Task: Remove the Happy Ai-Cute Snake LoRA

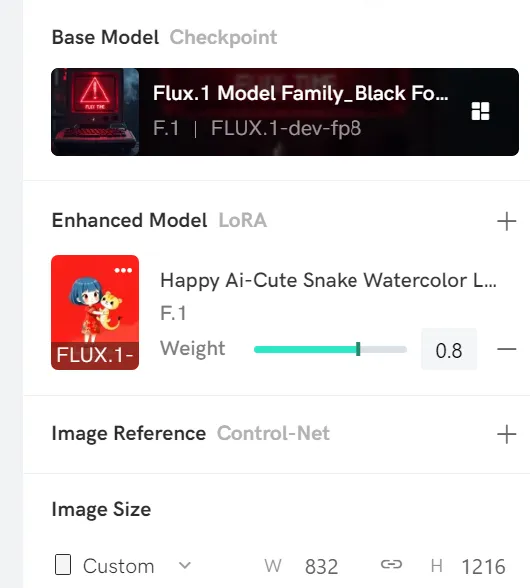Action: click(507, 349)
